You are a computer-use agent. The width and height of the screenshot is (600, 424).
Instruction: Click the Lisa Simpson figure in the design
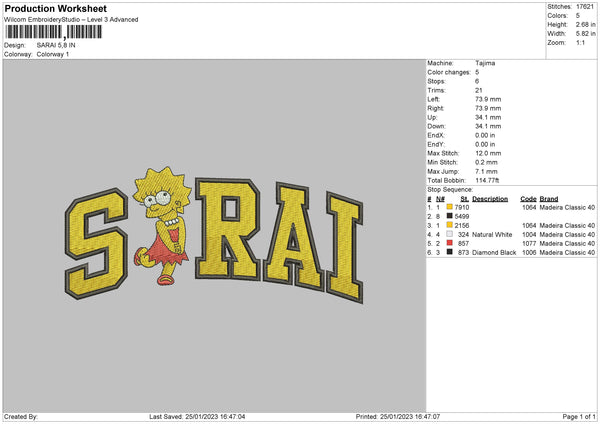click(162, 226)
